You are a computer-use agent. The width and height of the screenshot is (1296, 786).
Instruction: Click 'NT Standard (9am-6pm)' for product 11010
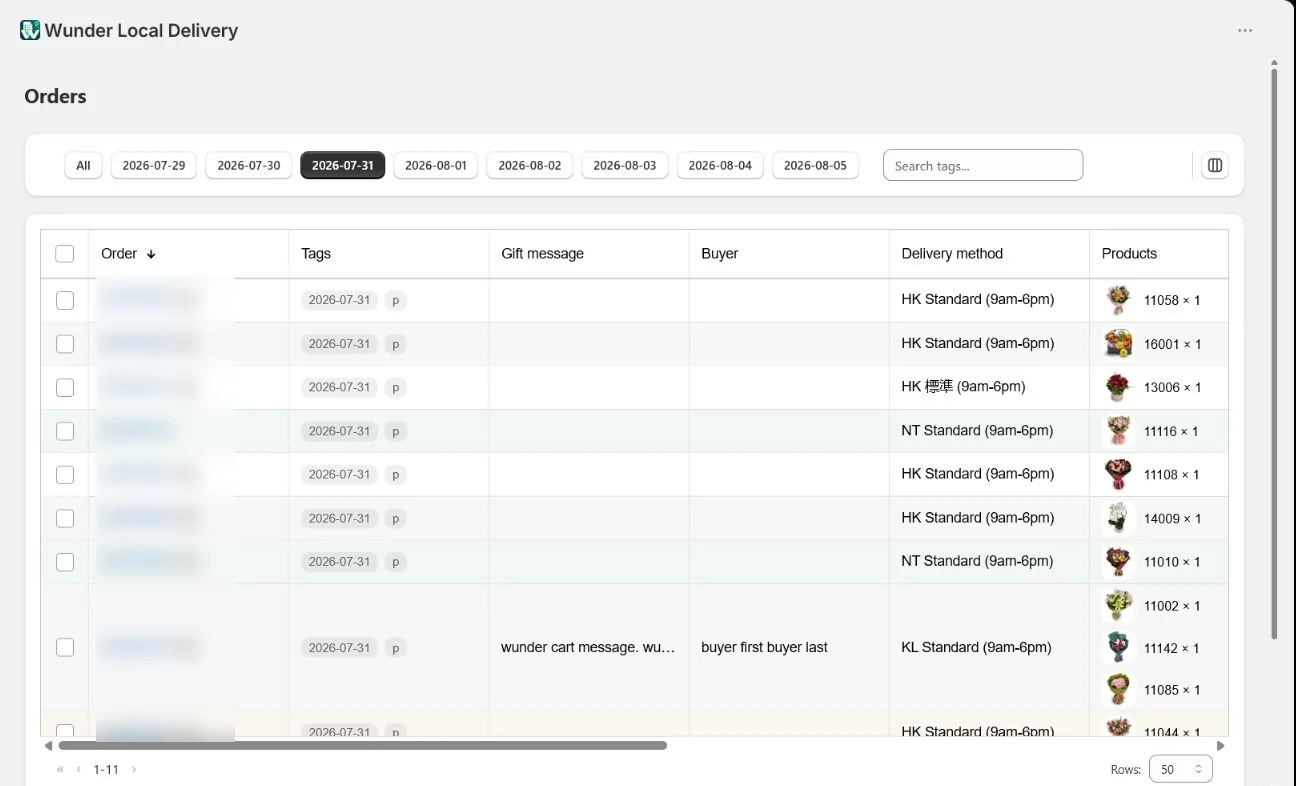(x=977, y=561)
